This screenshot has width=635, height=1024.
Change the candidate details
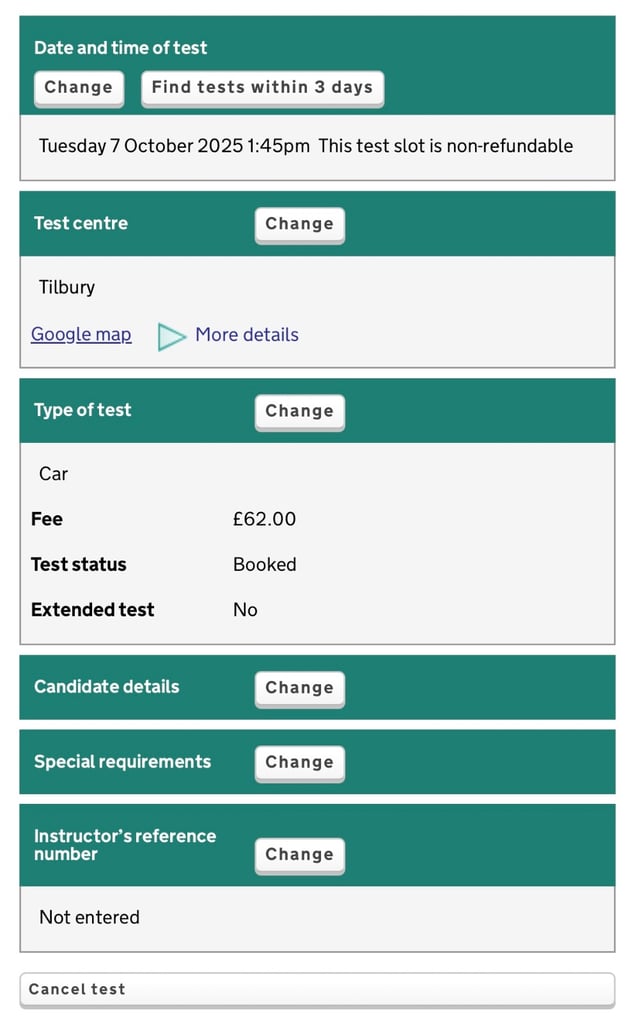(x=299, y=688)
